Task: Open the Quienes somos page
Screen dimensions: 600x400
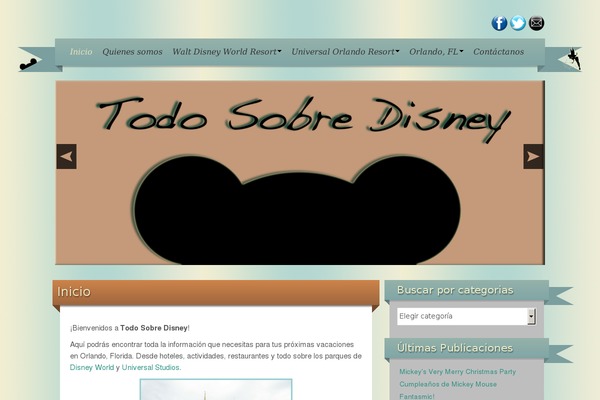Action: pos(132,52)
